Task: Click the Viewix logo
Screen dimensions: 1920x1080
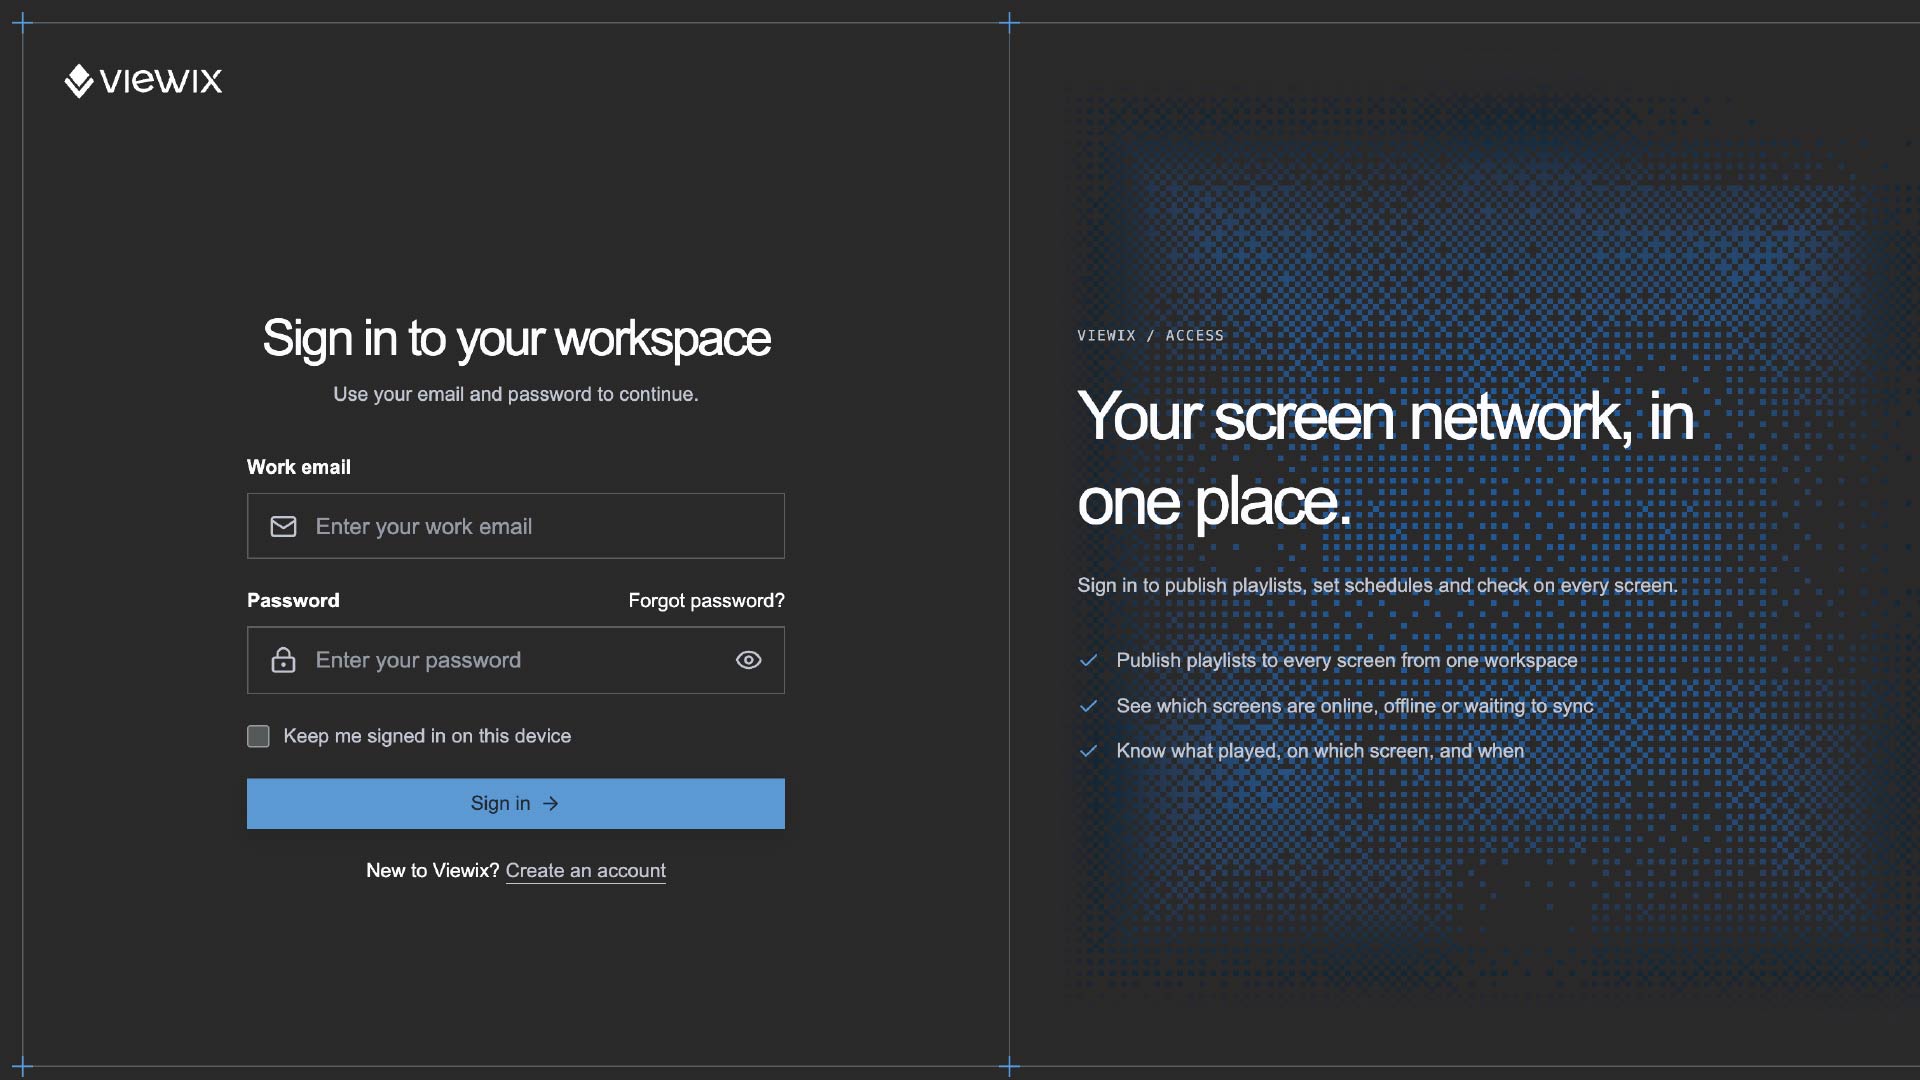Action: point(143,80)
